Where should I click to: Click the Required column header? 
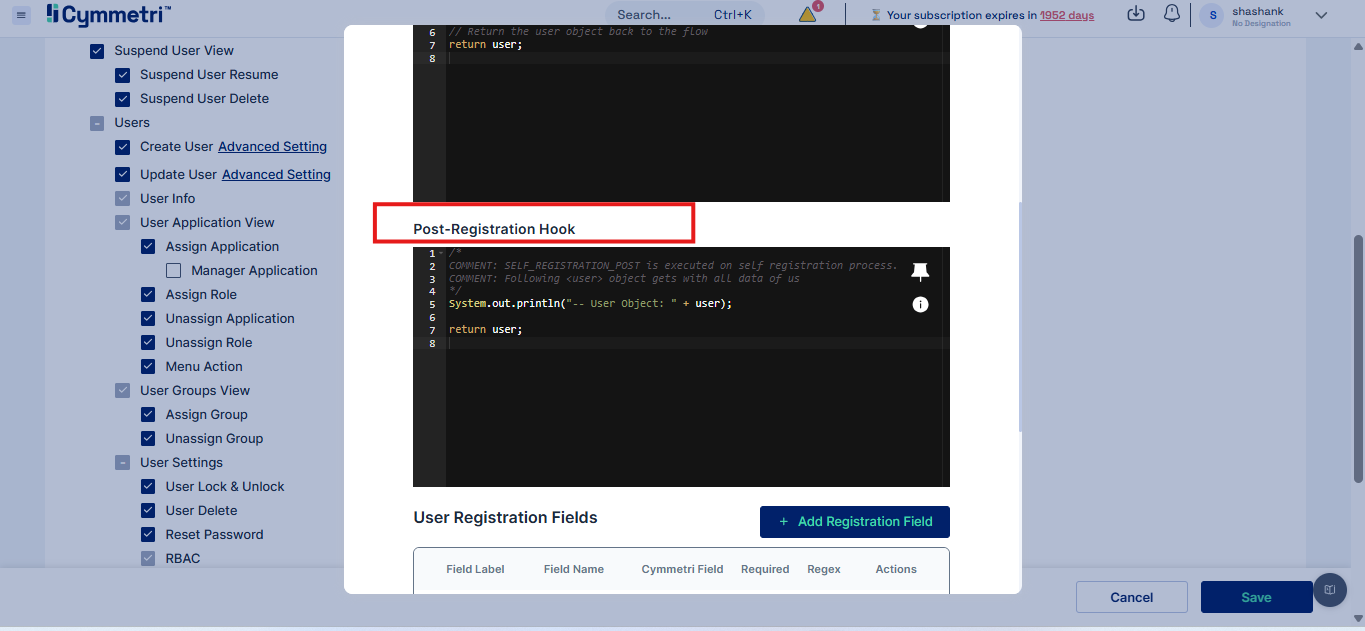(x=765, y=569)
